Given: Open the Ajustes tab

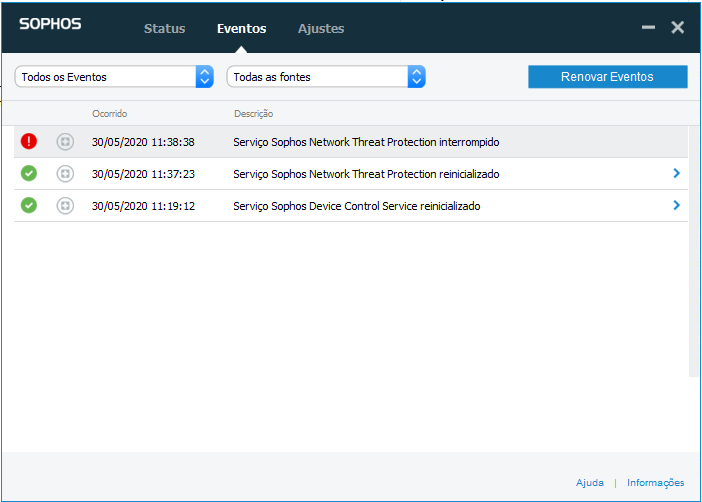Looking at the screenshot, I should click(321, 29).
